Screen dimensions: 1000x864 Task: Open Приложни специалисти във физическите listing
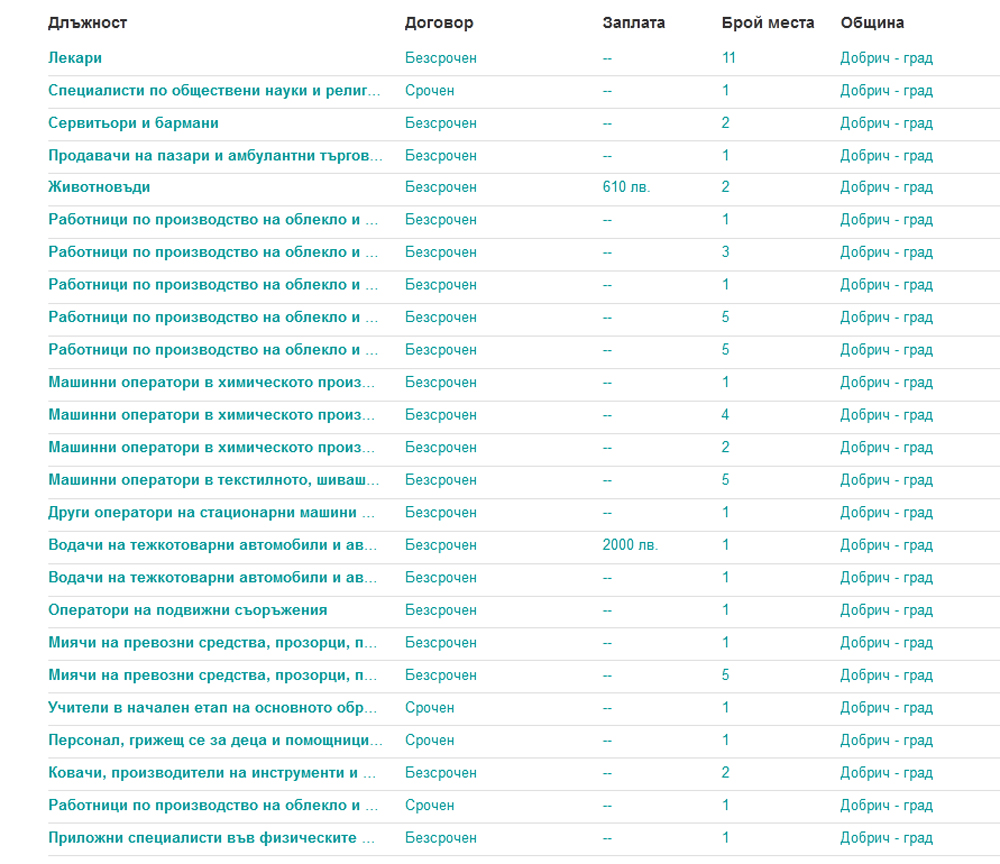coord(212,838)
